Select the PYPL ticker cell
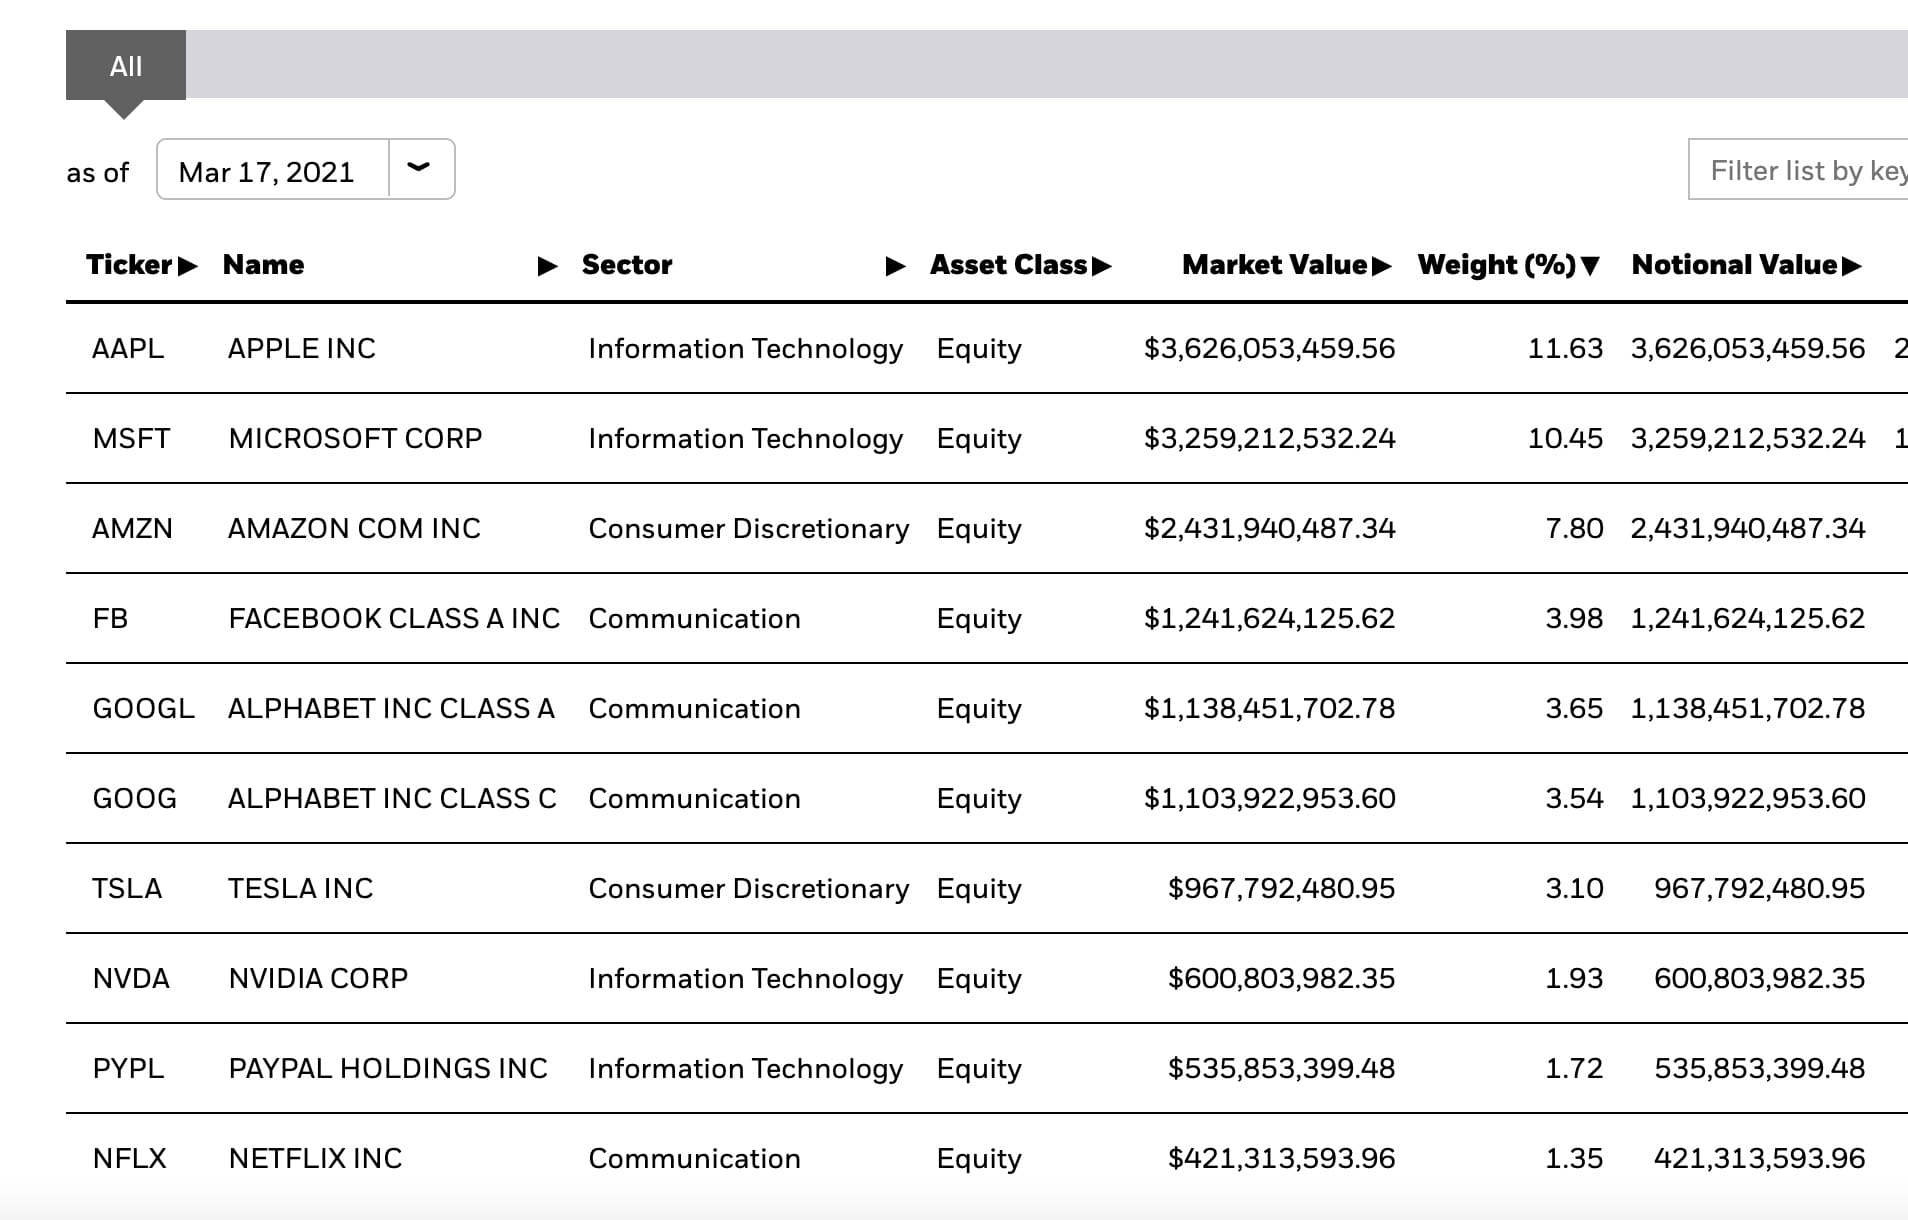This screenshot has width=1908, height=1220. [128, 1069]
